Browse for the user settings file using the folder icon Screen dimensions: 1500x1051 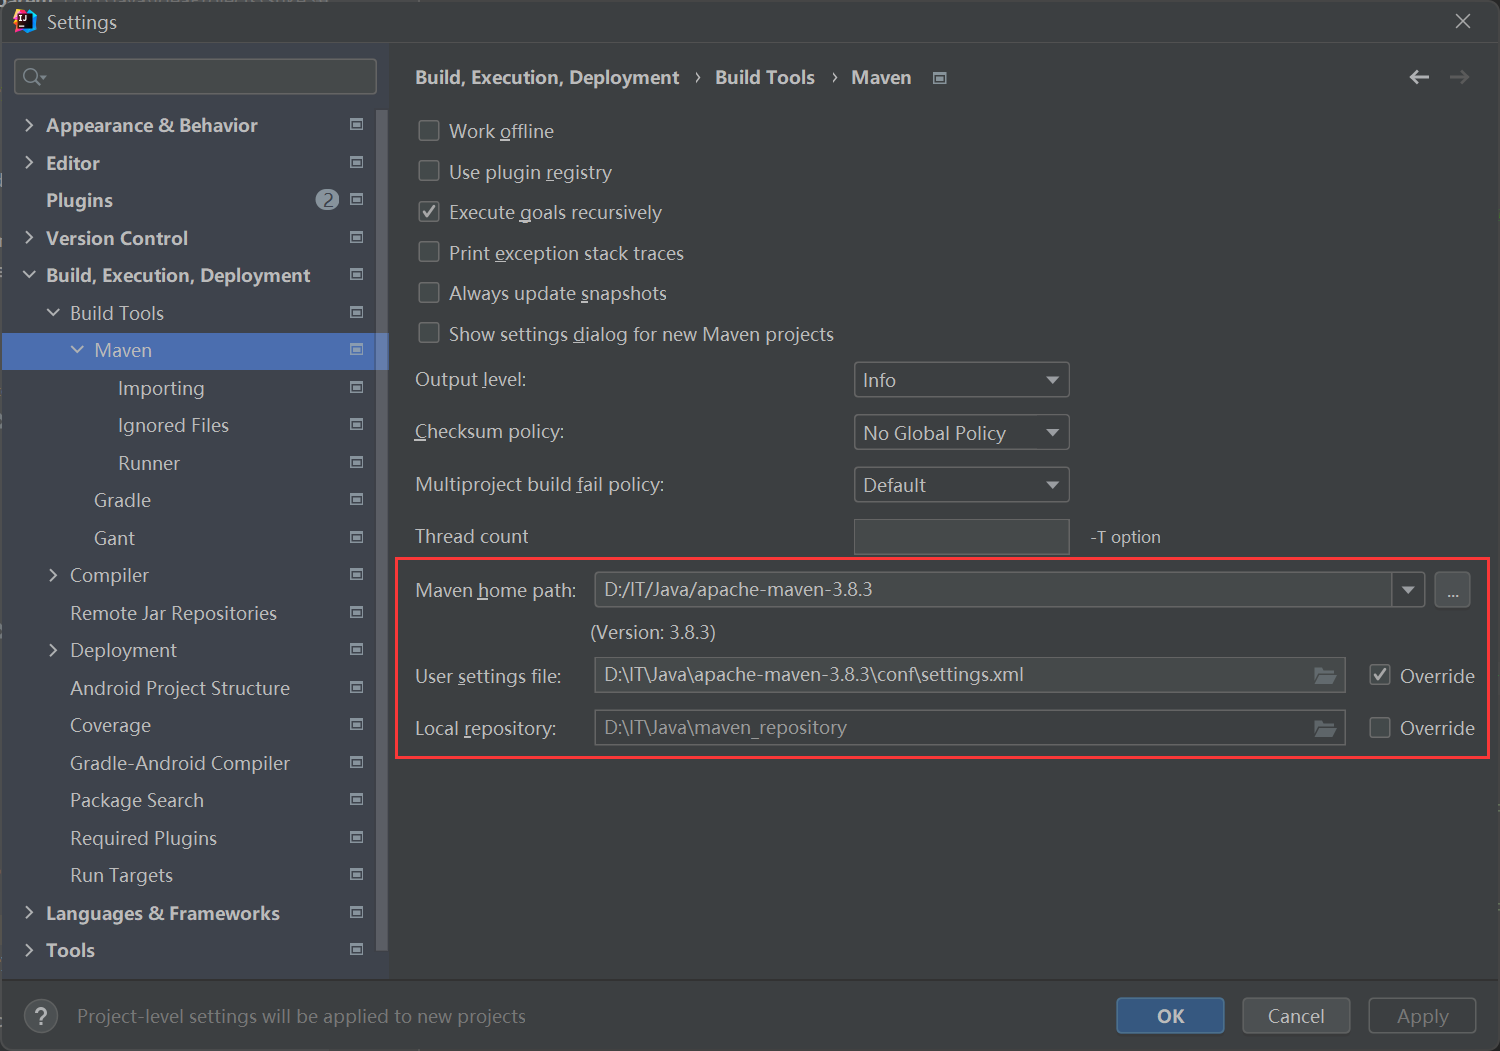pos(1325,676)
